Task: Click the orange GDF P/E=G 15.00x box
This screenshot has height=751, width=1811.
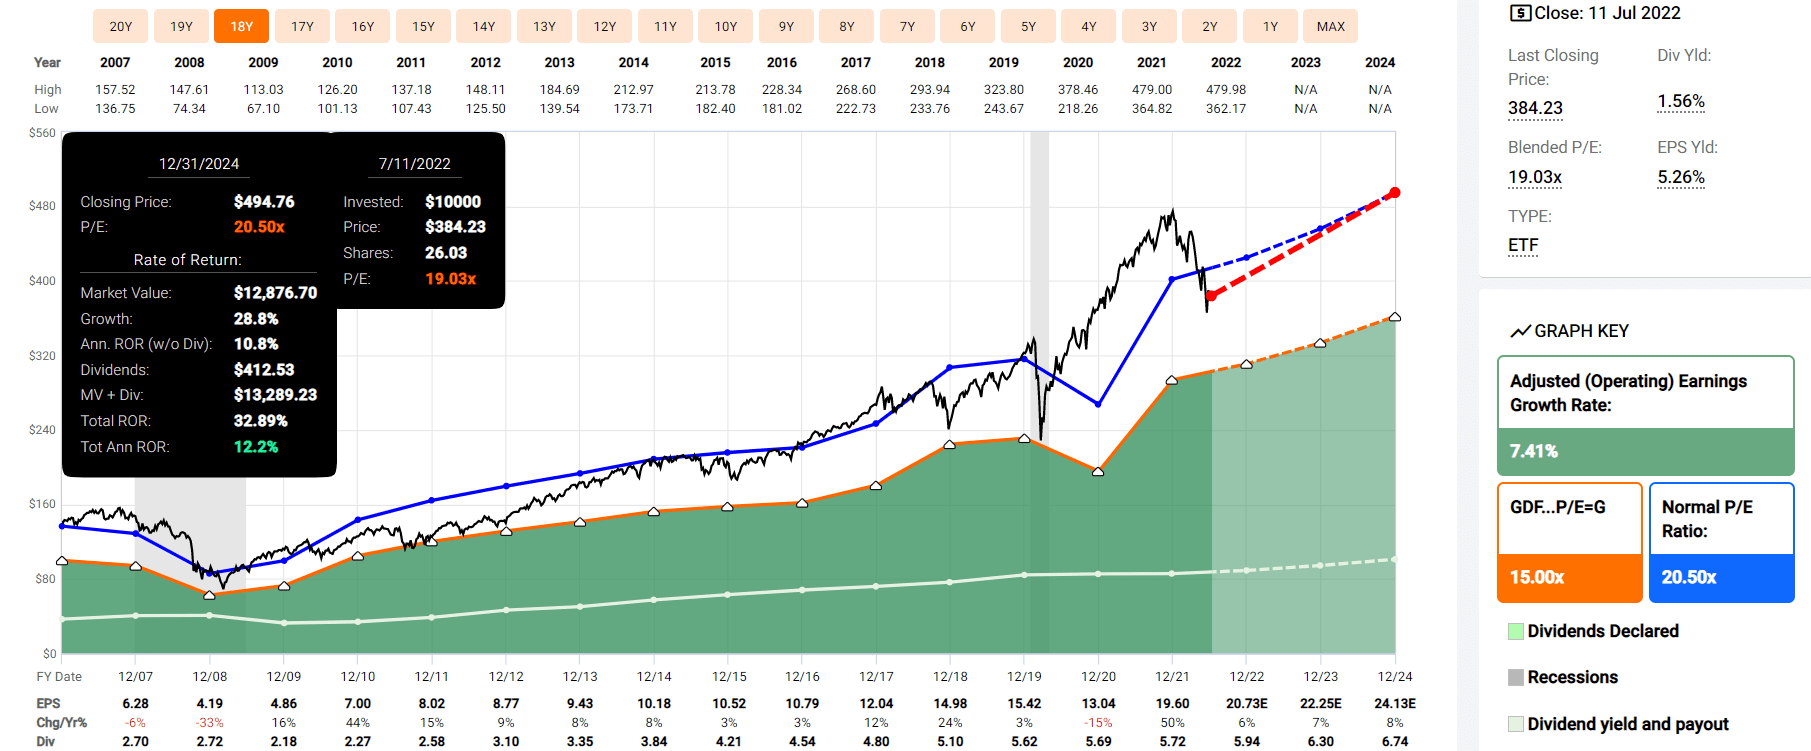Action: tap(1570, 542)
